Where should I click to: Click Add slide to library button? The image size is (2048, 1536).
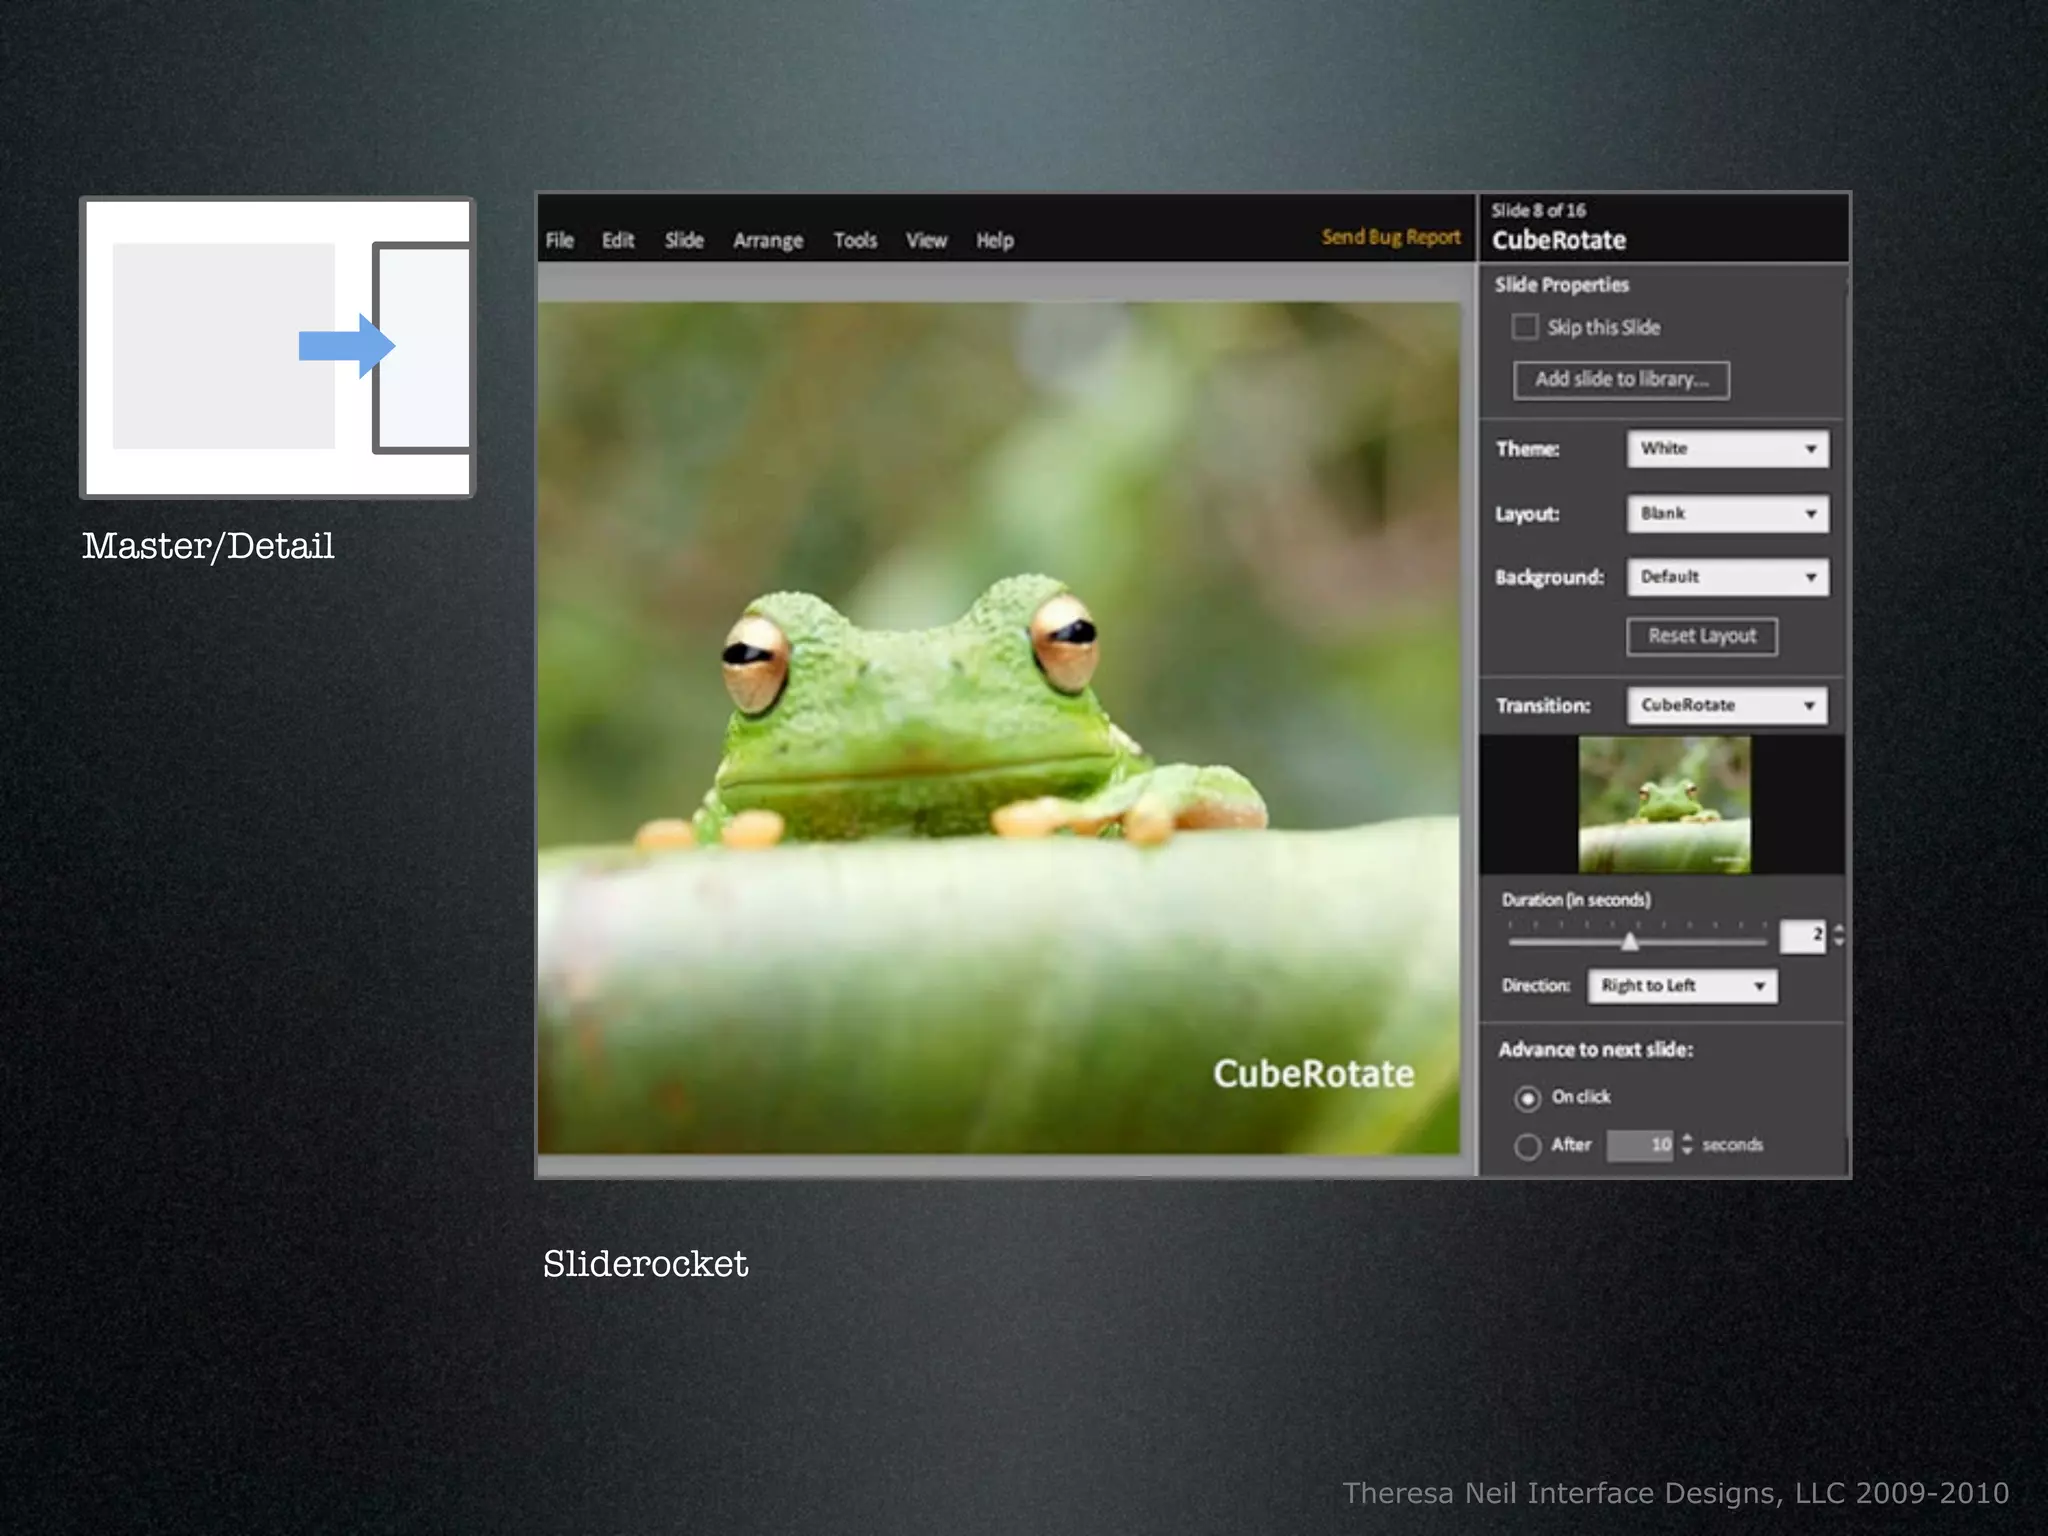1620,380
